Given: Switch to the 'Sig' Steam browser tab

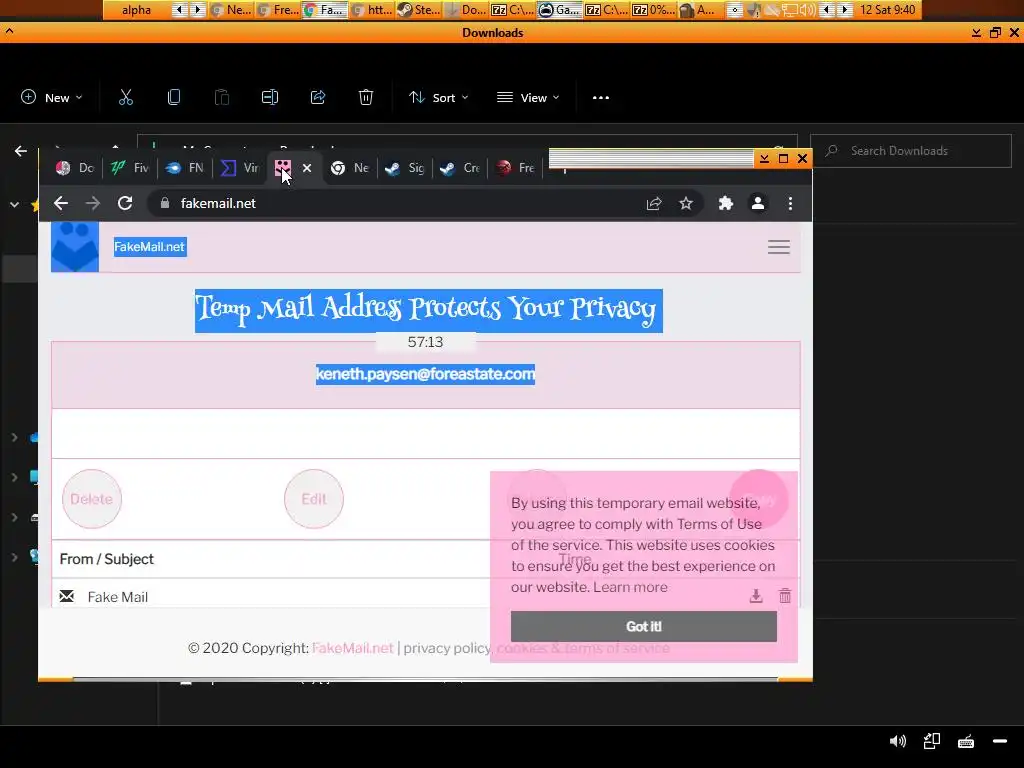Looking at the screenshot, I should pos(405,168).
